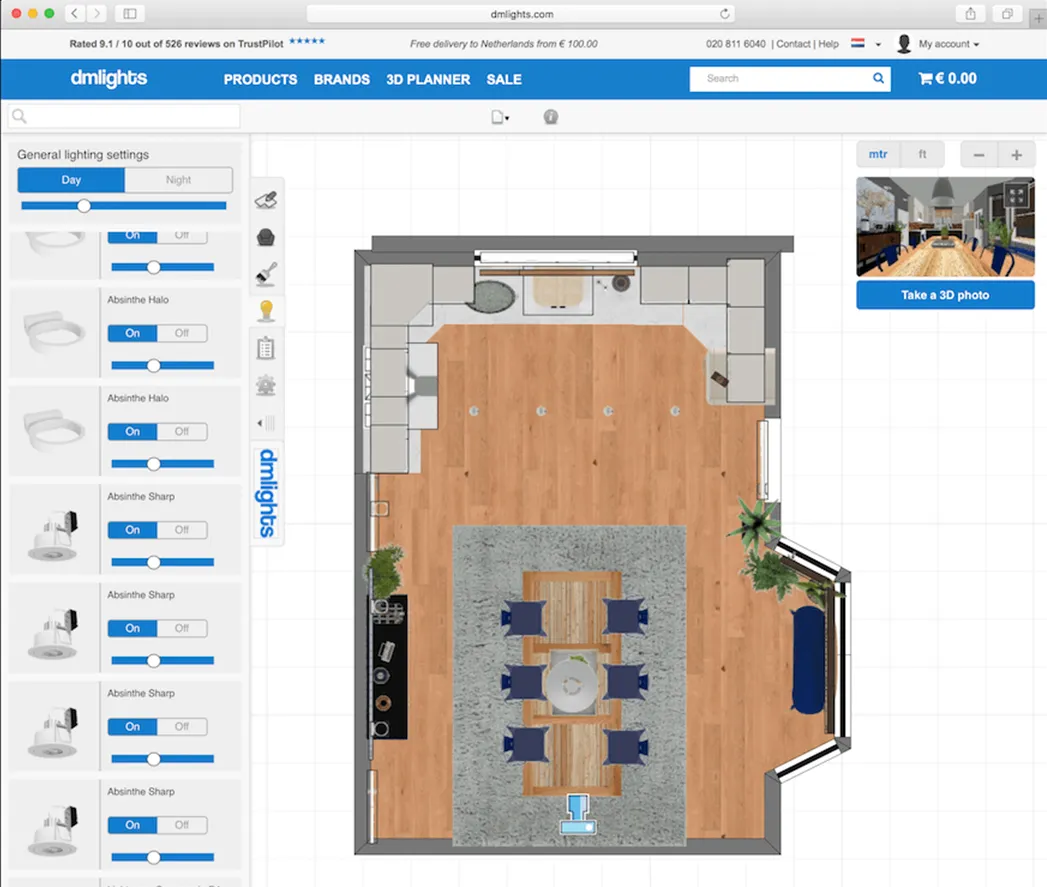
Task: Click the Take a 3D photo button
Action: (945, 295)
